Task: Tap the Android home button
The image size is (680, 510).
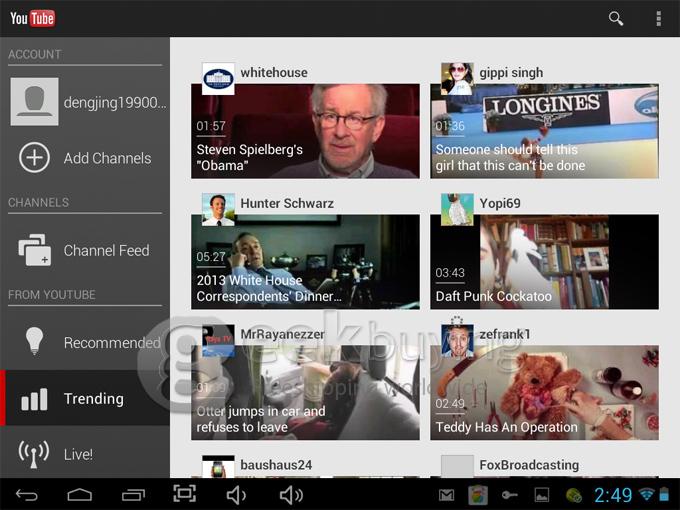Action: (x=80, y=495)
